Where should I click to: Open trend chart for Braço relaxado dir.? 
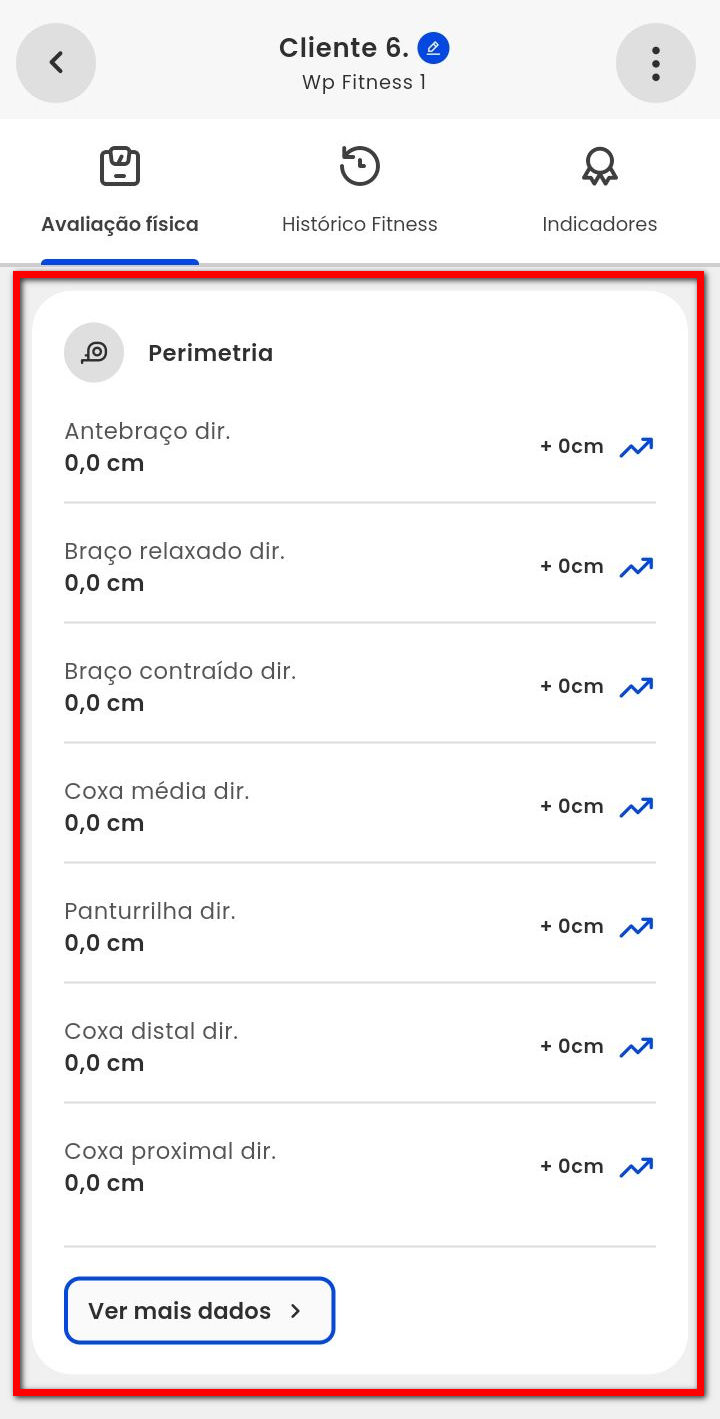(636, 567)
